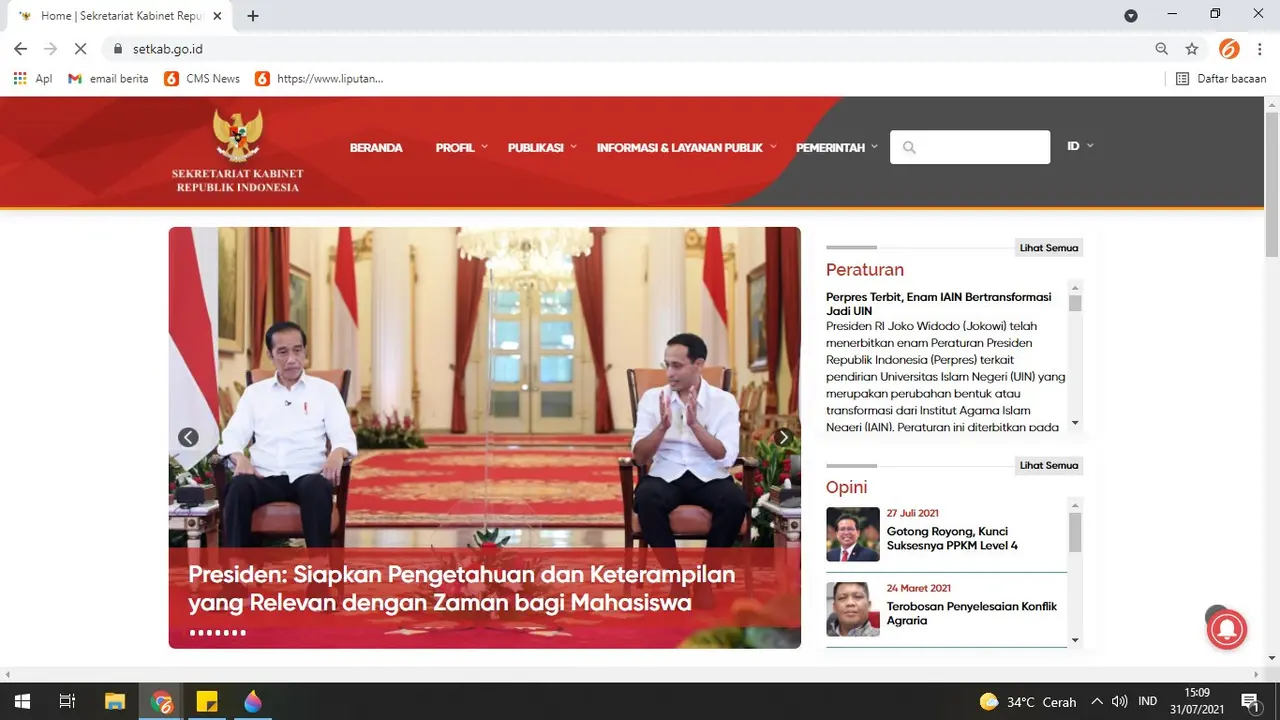The image size is (1280, 720).
Task: Open the Perpres Terbit Enam IAIN article
Action: (939, 304)
